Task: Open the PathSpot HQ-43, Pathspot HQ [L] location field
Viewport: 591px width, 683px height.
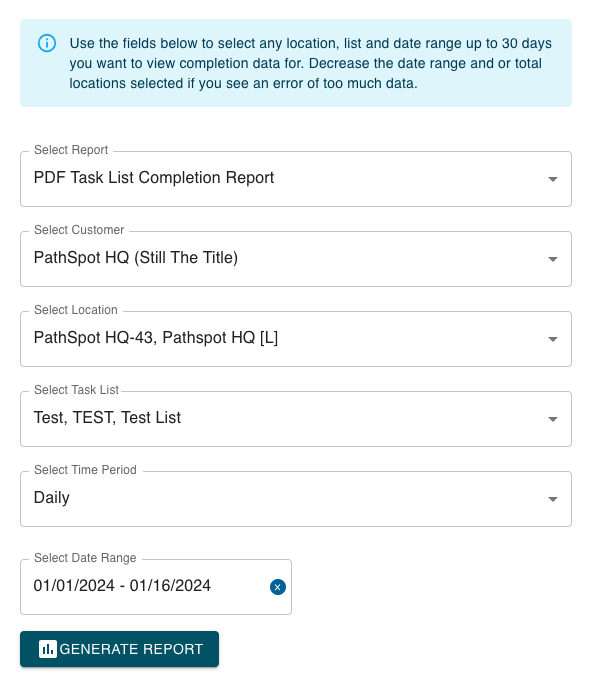Action: pyautogui.click(x=296, y=339)
